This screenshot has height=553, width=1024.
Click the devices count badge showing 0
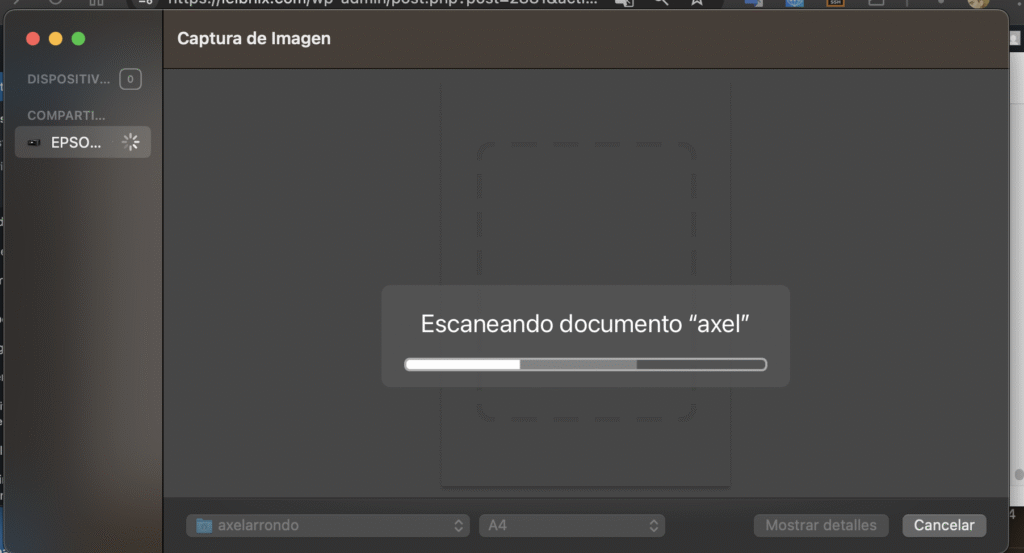130,79
